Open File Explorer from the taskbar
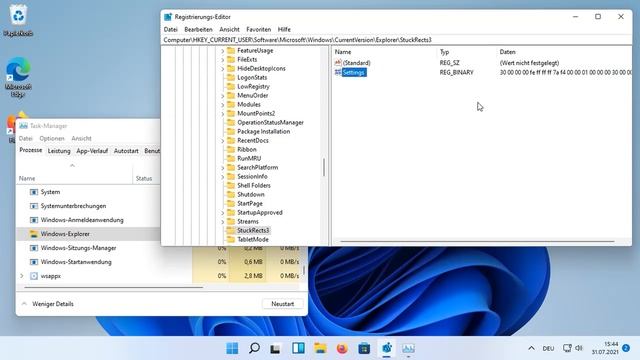This screenshot has width=640, height=360. [320, 348]
